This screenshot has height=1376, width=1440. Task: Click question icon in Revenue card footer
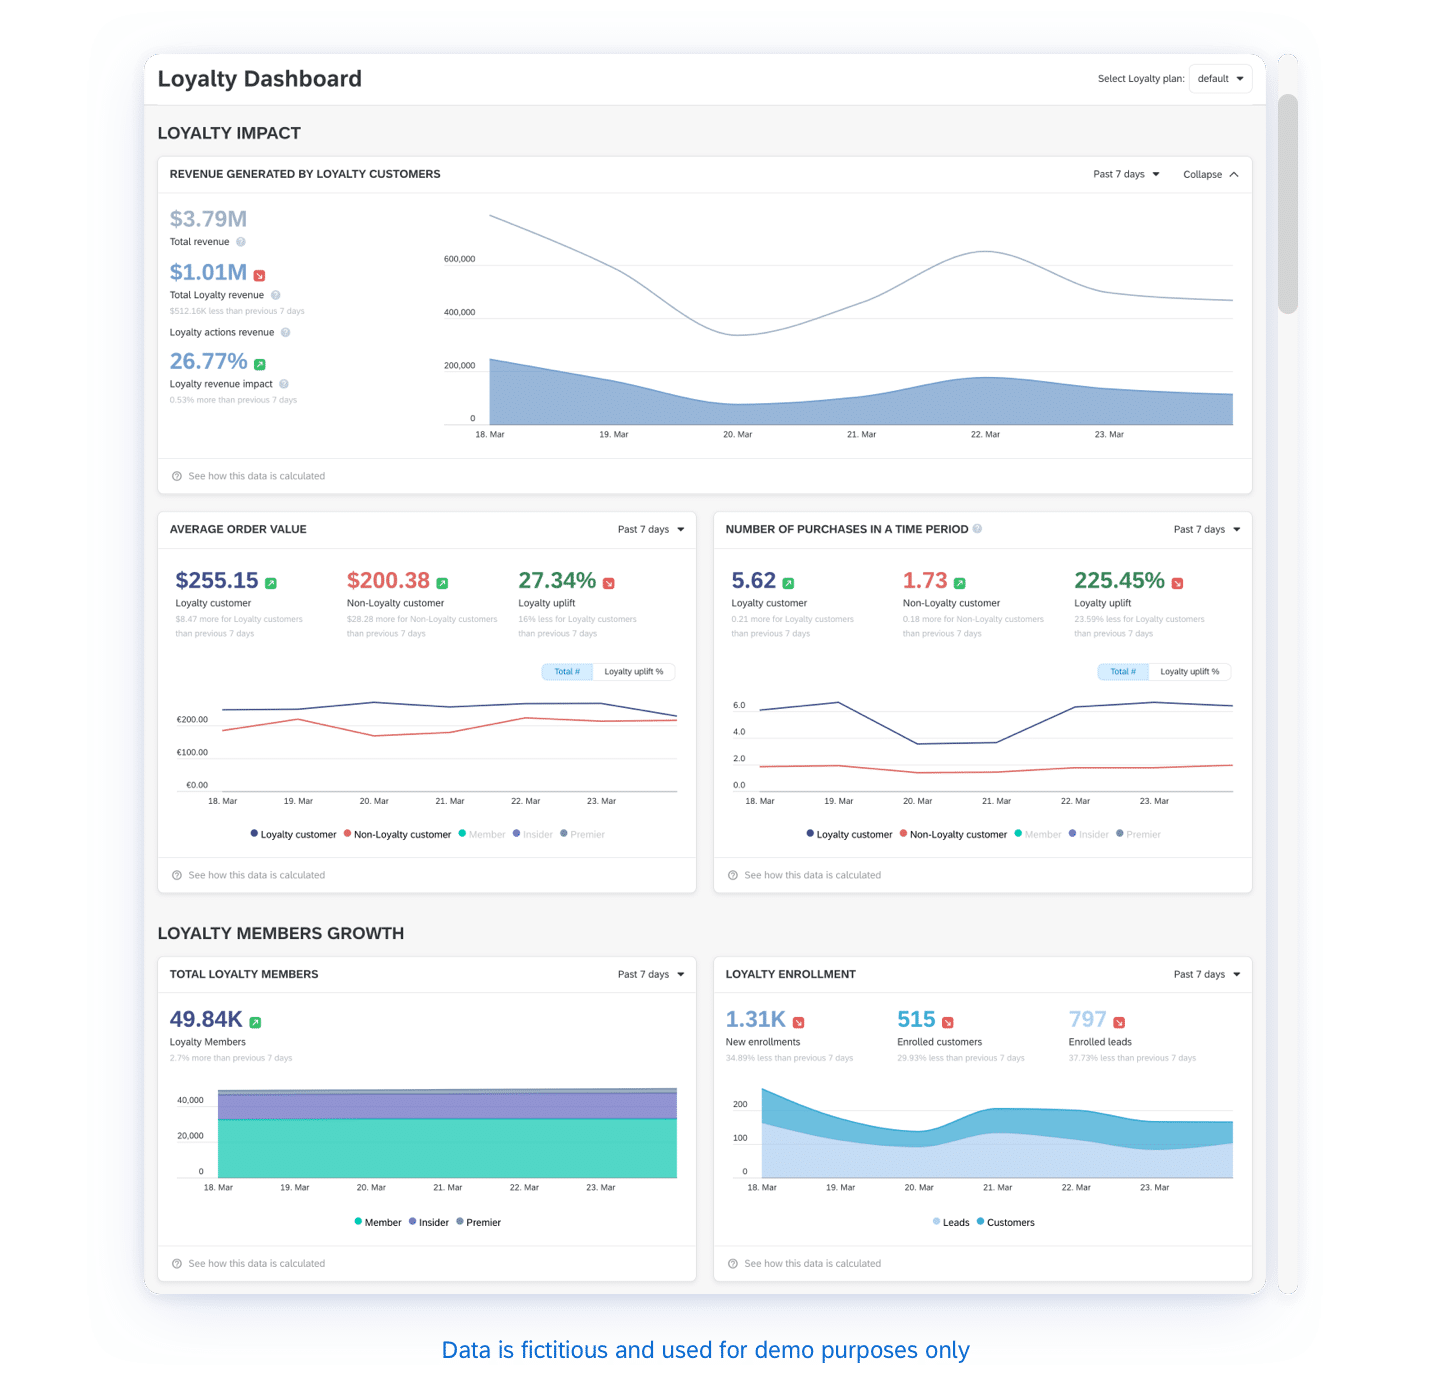click(177, 476)
